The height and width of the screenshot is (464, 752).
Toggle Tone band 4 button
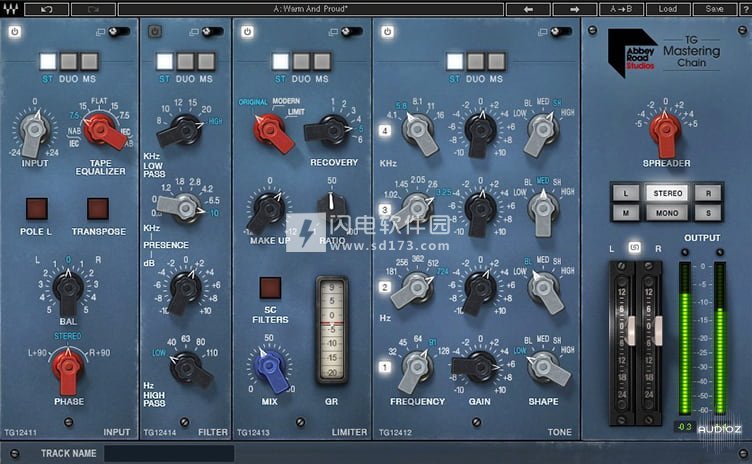coord(385,131)
